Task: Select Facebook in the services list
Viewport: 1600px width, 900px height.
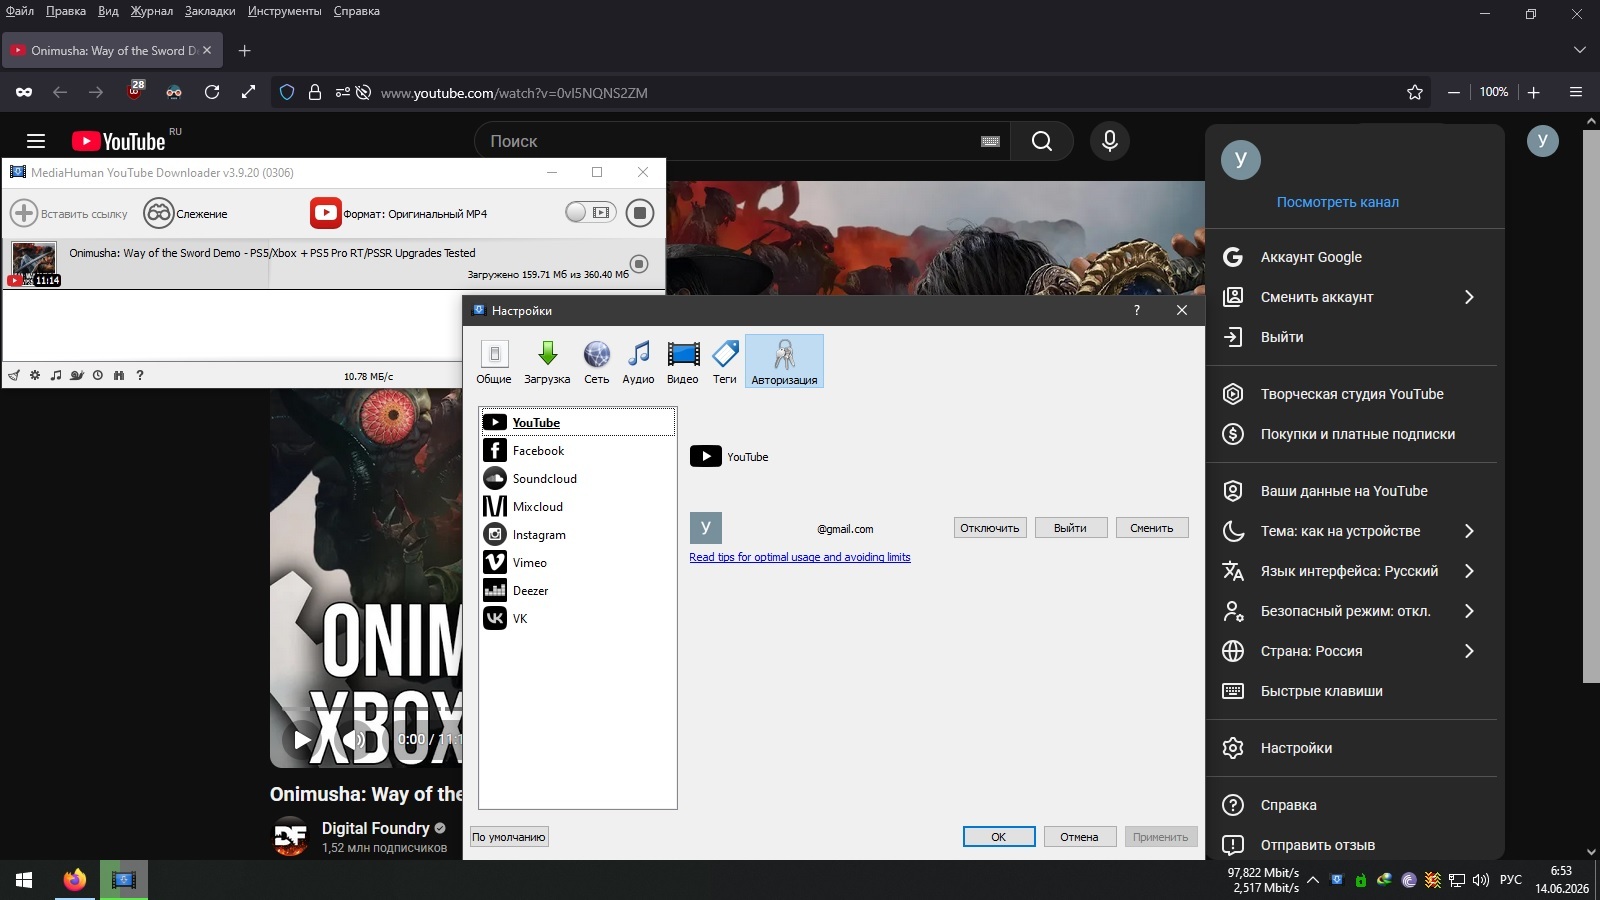Action: click(x=578, y=451)
